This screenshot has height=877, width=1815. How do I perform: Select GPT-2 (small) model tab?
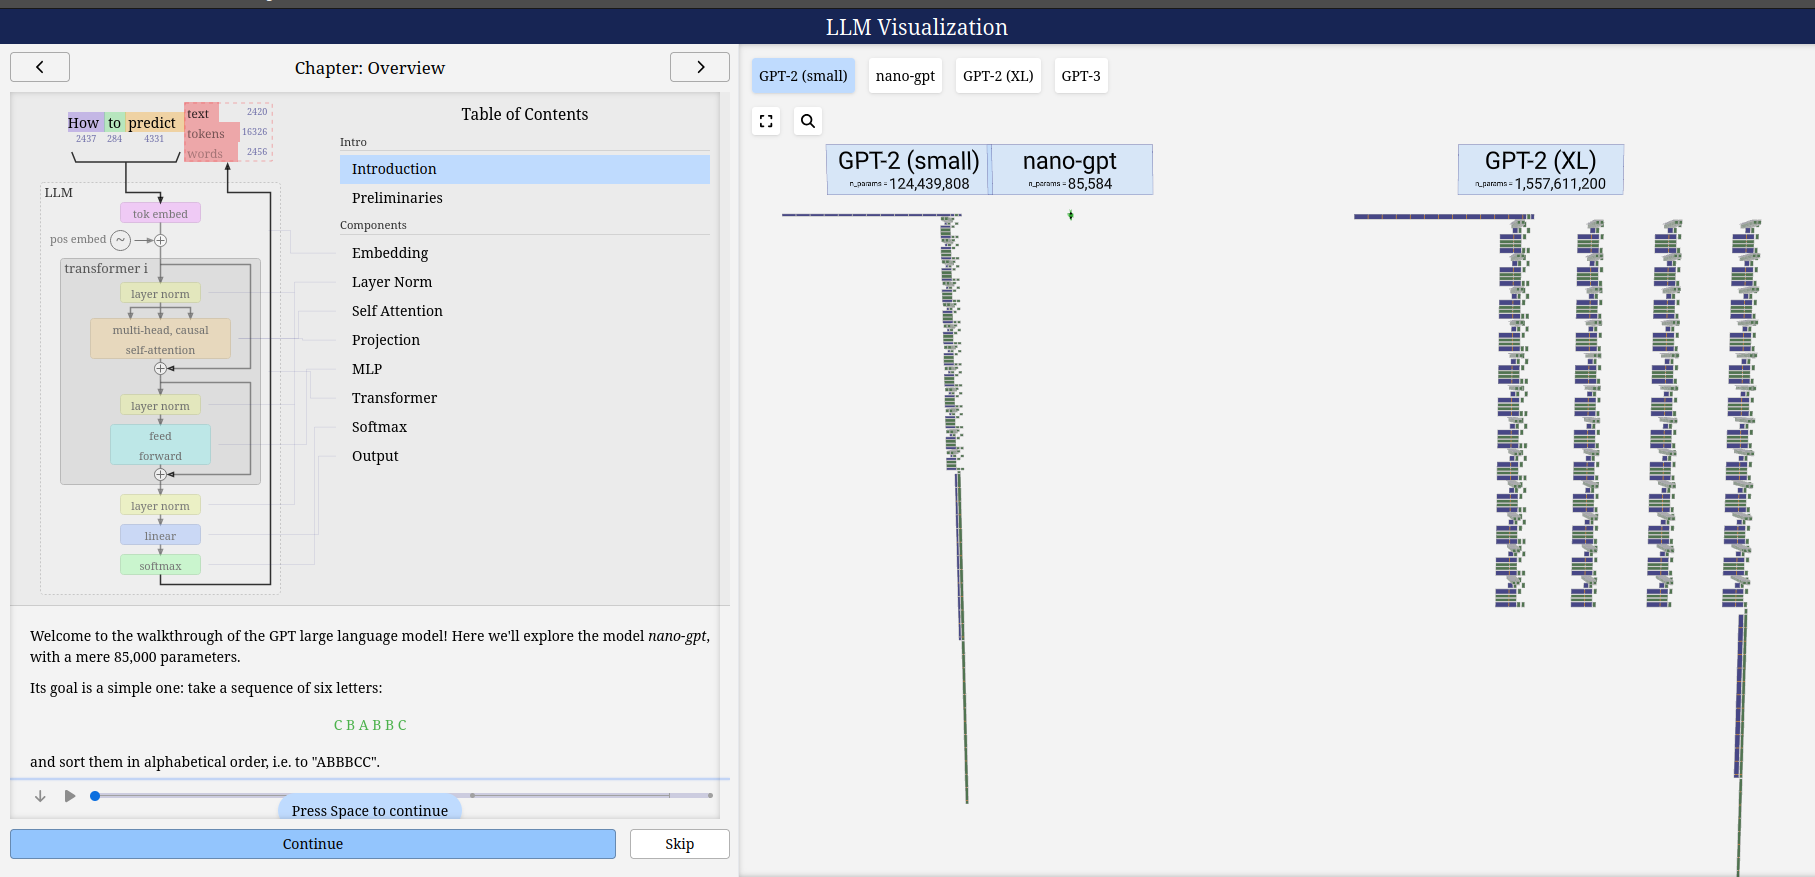pos(803,76)
